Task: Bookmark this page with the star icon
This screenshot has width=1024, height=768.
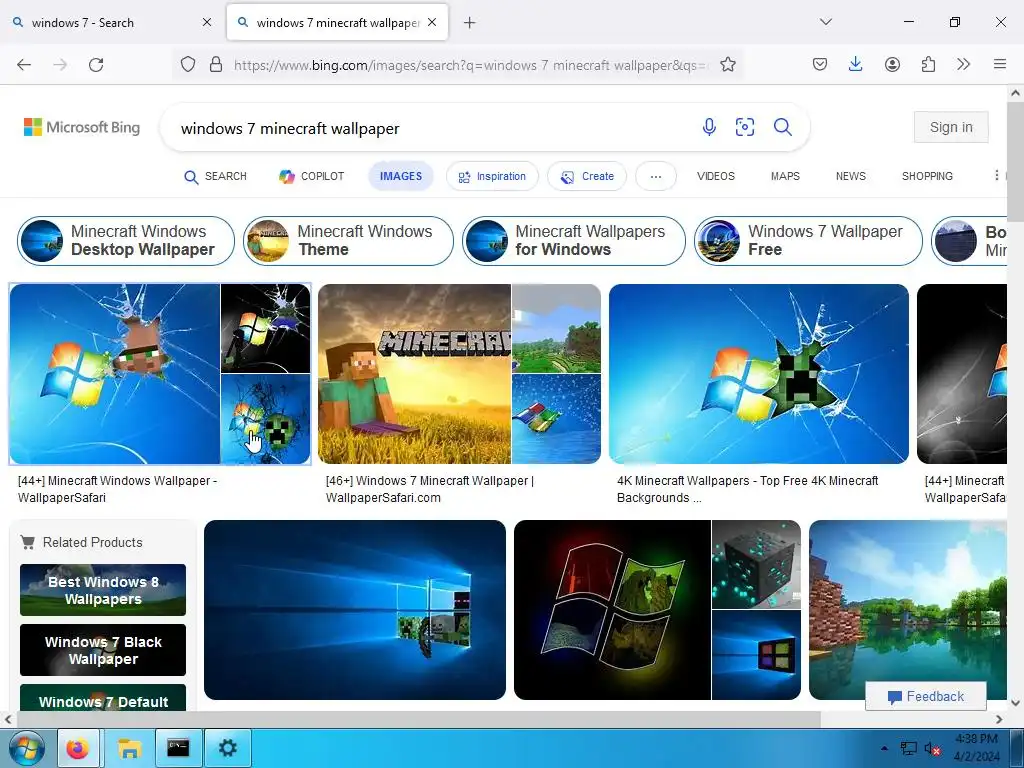Action: [x=728, y=65]
